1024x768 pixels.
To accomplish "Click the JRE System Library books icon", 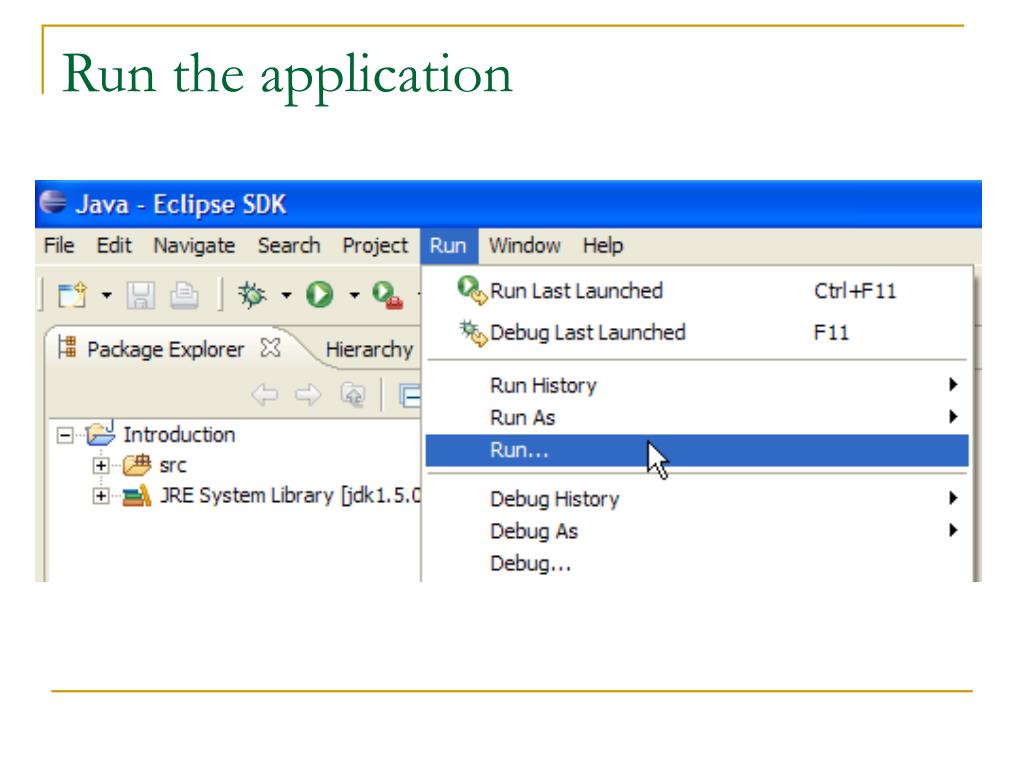I will 137,496.
